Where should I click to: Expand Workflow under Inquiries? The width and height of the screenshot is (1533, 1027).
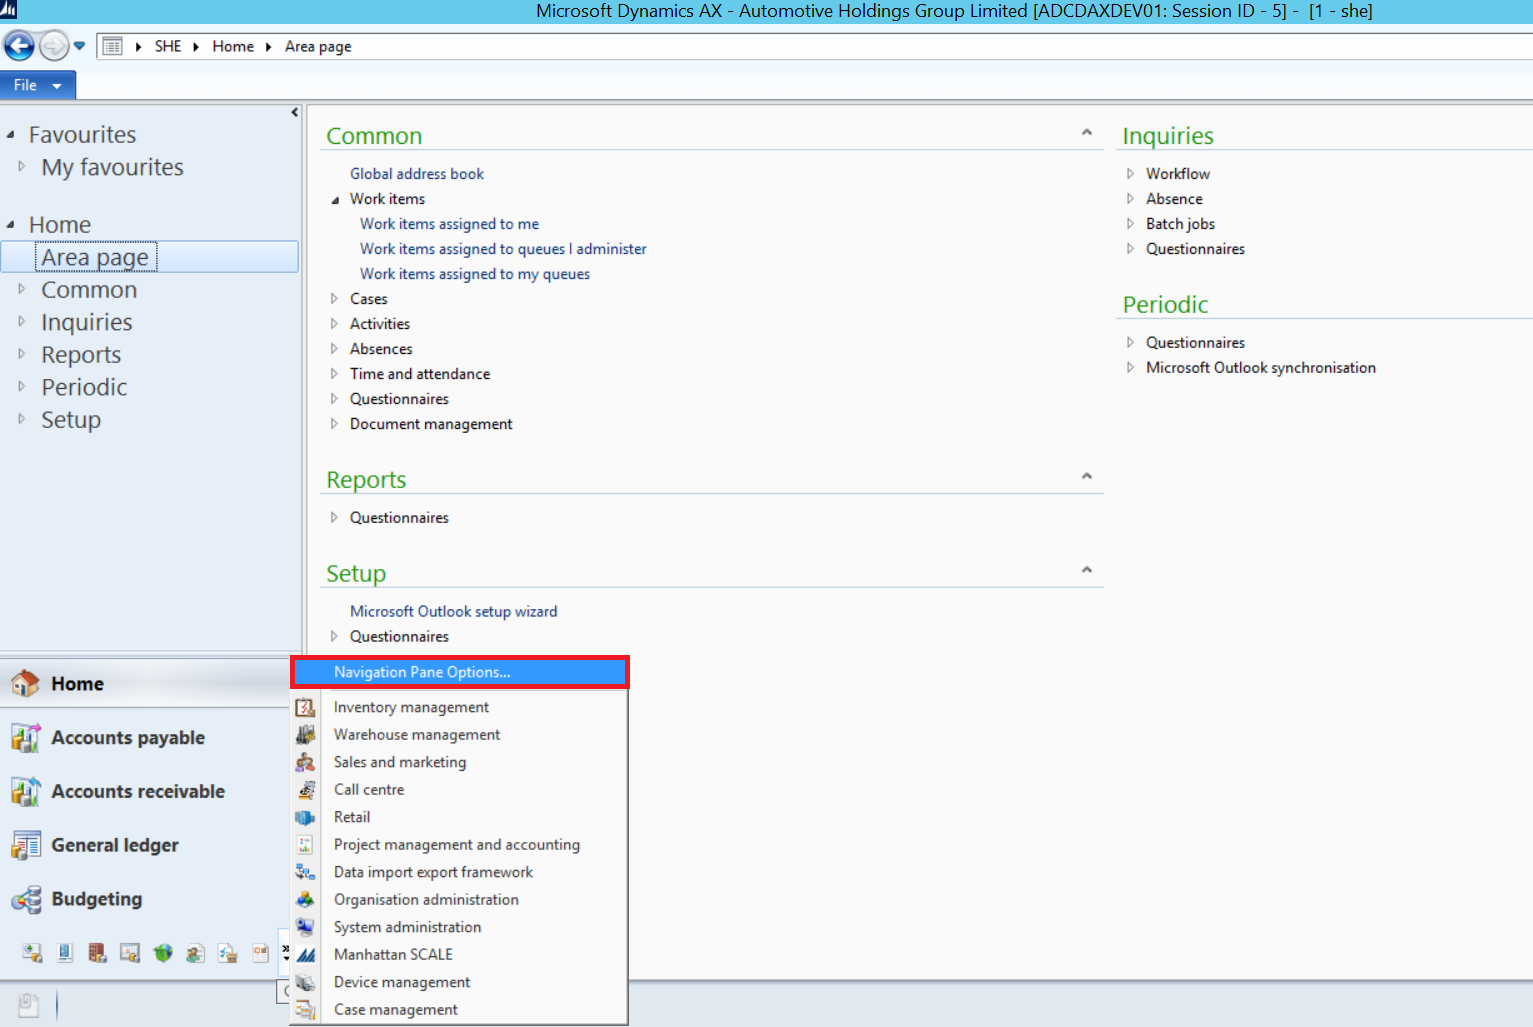1131,173
